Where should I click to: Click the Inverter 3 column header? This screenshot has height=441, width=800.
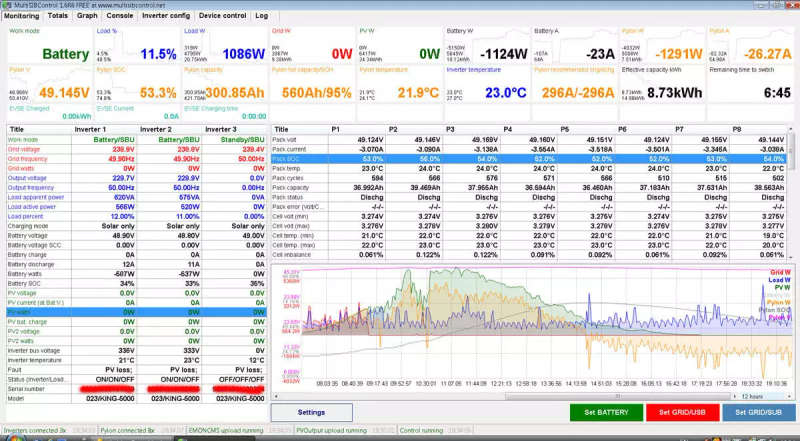point(234,130)
